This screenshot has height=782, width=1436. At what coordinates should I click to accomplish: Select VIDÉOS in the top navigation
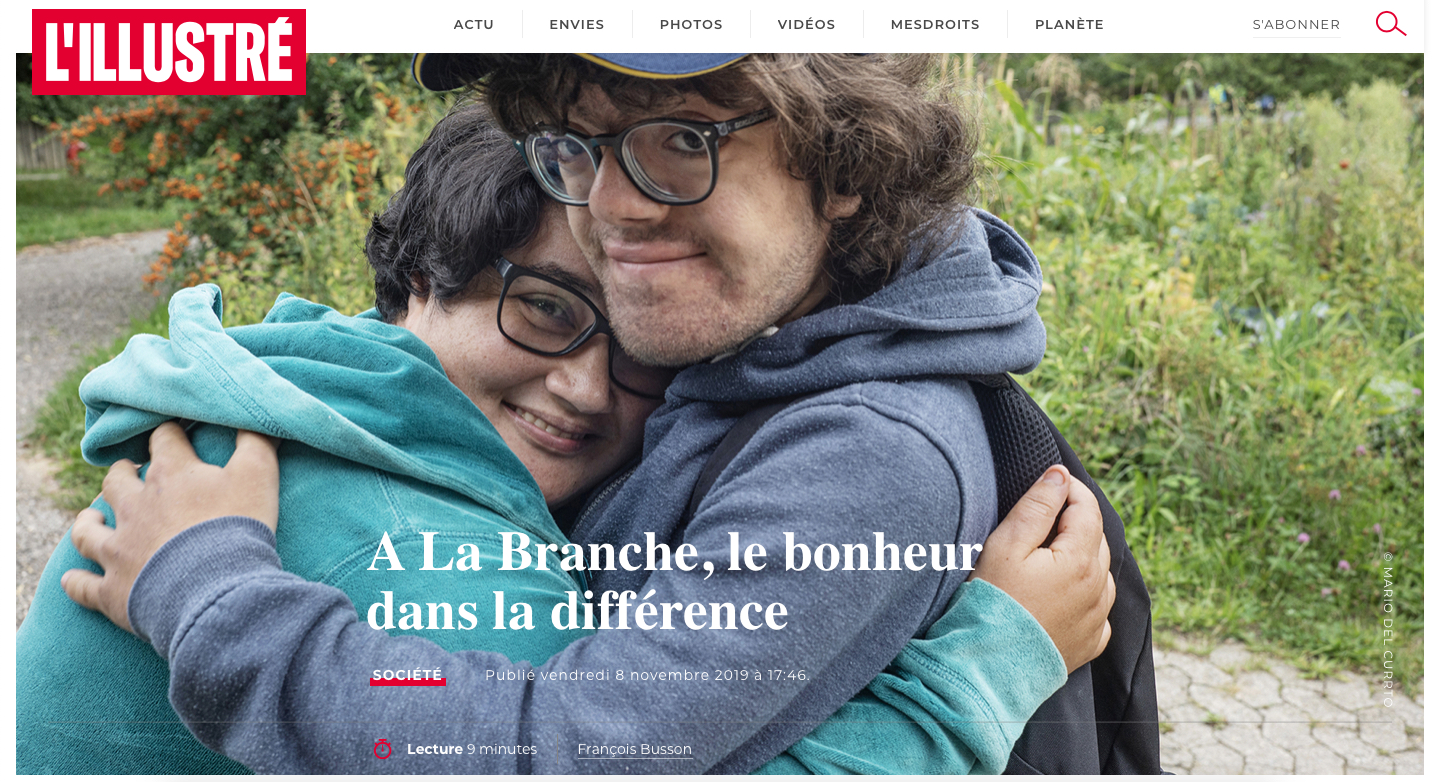(x=806, y=25)
